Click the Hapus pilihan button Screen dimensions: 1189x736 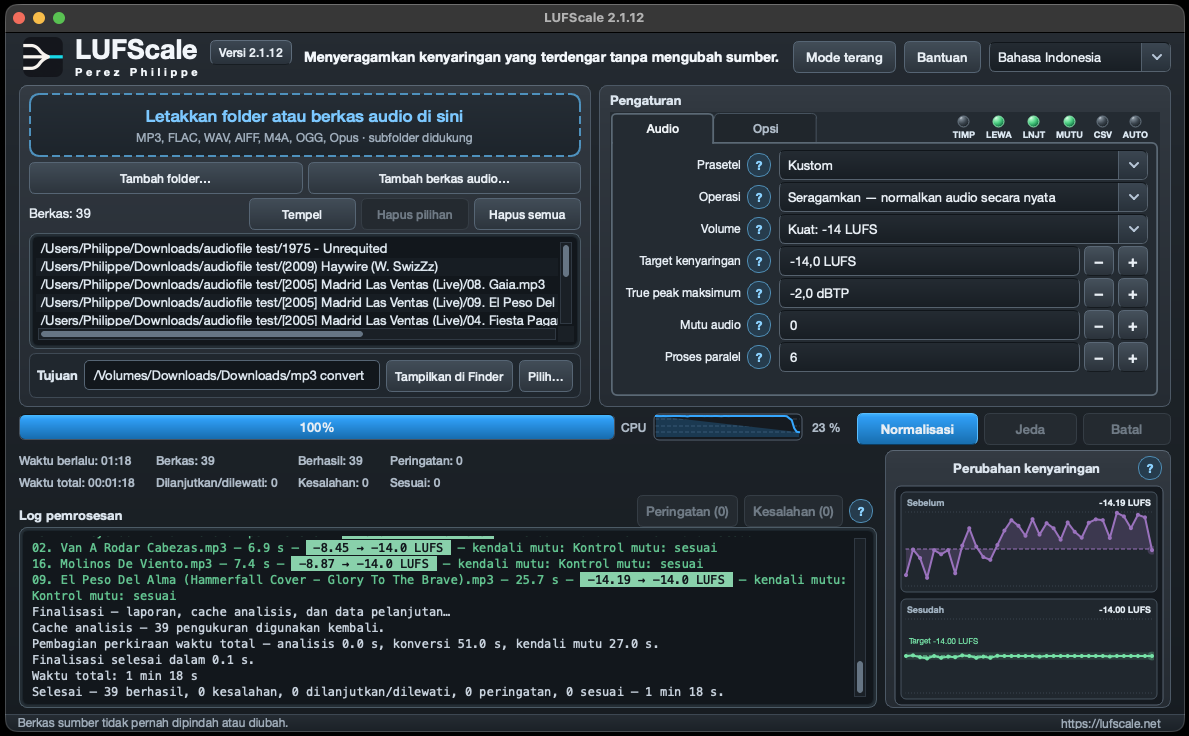(x=414, y=215)
